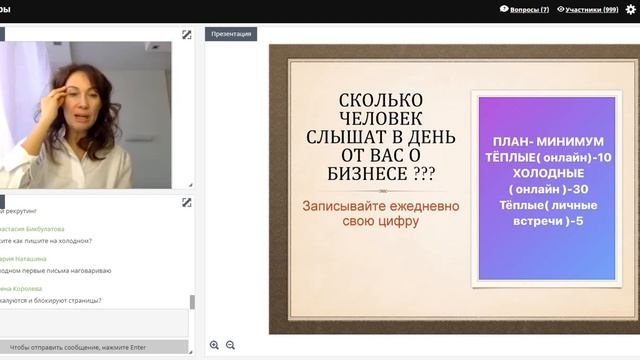Open the Участники (999) list

591,9
